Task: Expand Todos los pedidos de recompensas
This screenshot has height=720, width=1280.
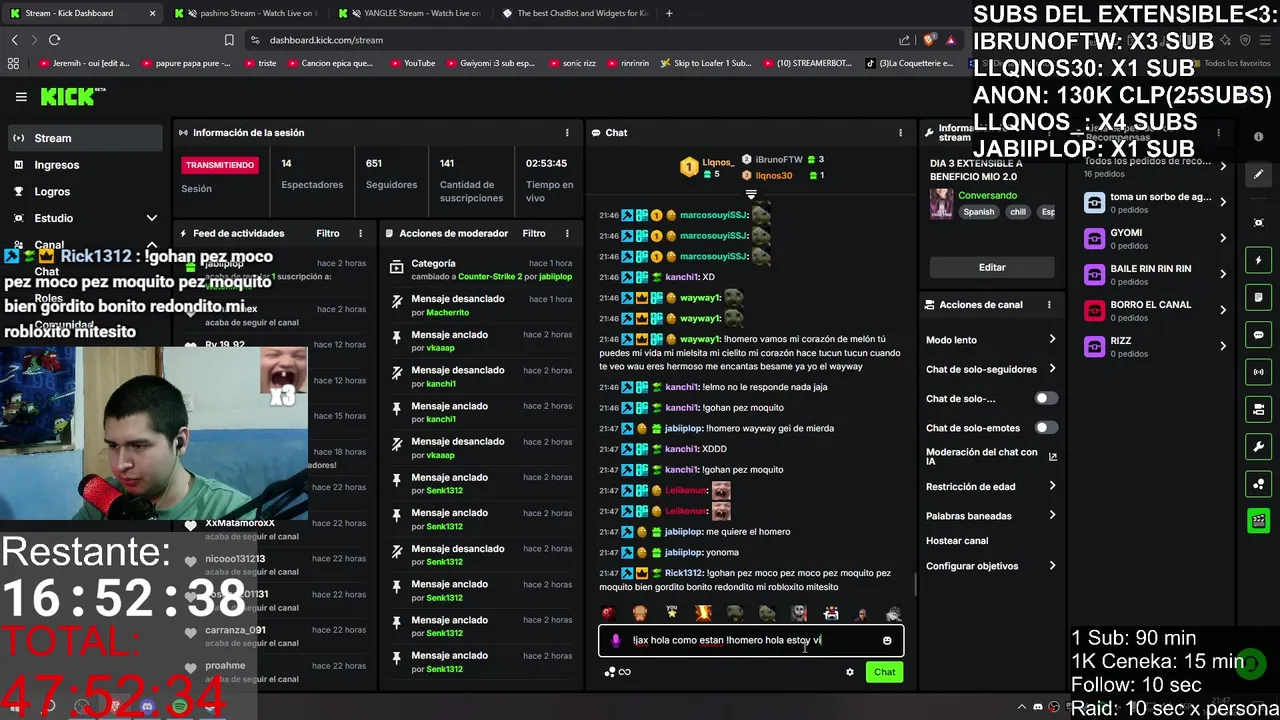Action: (x=1223, y=166)
